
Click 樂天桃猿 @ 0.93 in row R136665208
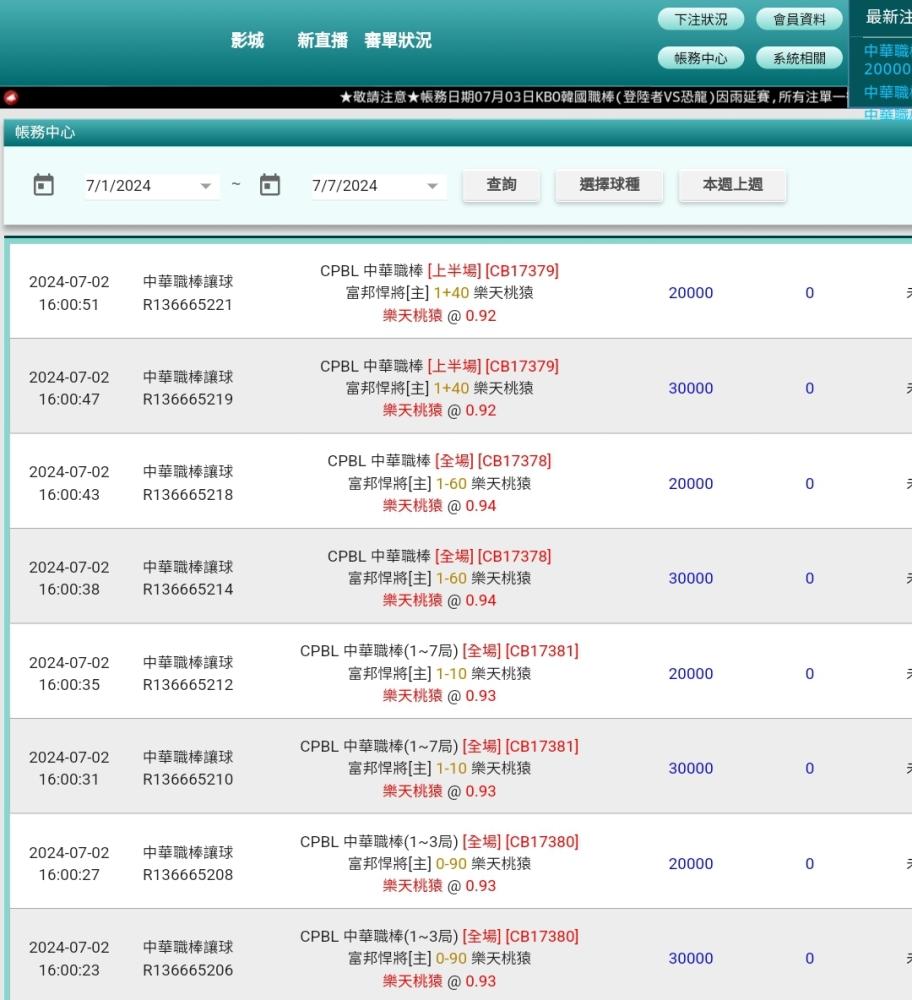(x=439, y=886)
